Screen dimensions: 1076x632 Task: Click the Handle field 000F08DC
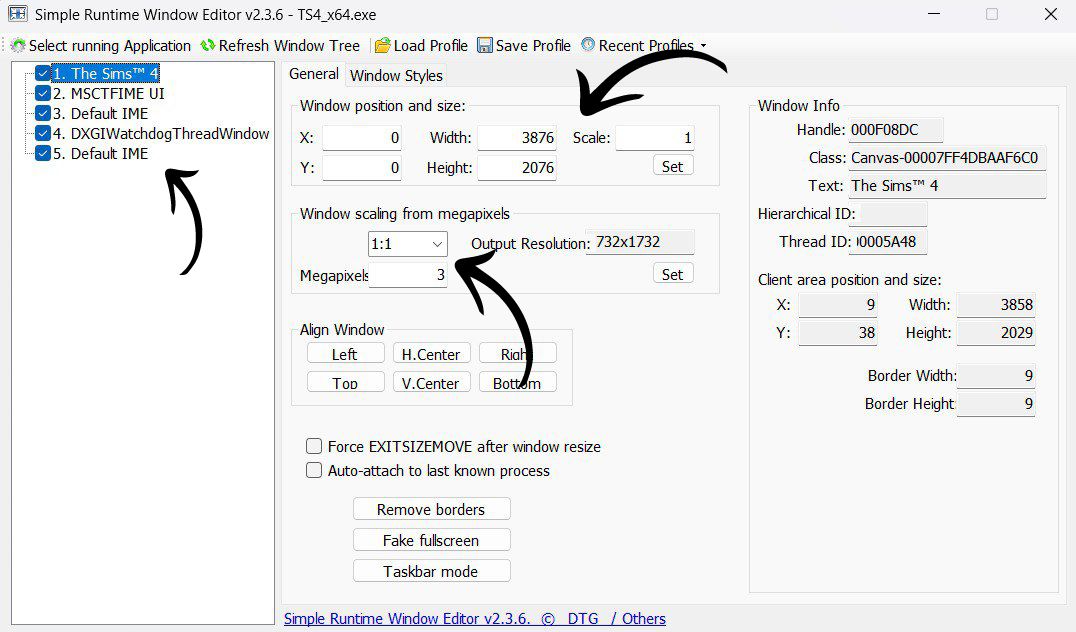tap(896, 130)
